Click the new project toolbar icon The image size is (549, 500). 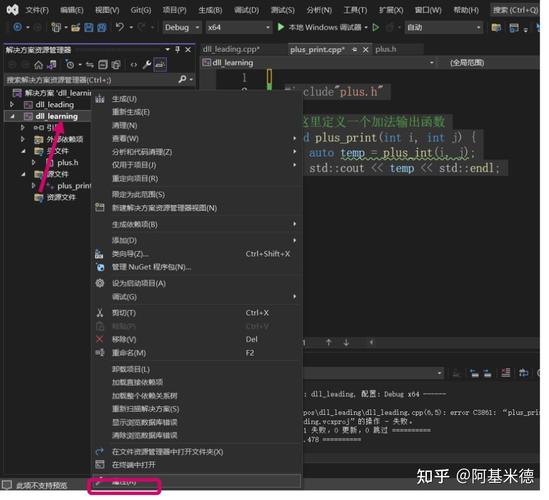(56, 27)
